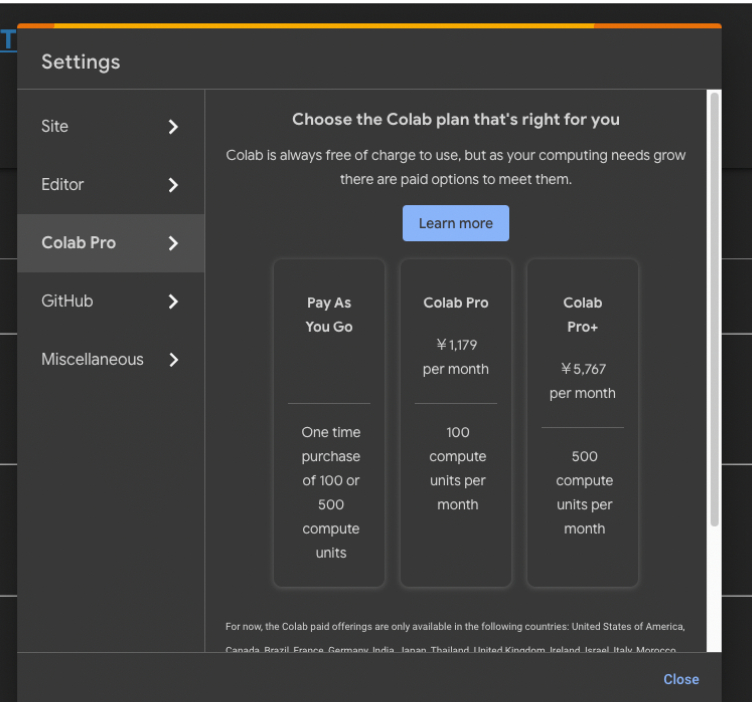This screenshot has height=702, width=752.
Task: Click the '500 compute units per month' text
Action: [x=584, y=492]
